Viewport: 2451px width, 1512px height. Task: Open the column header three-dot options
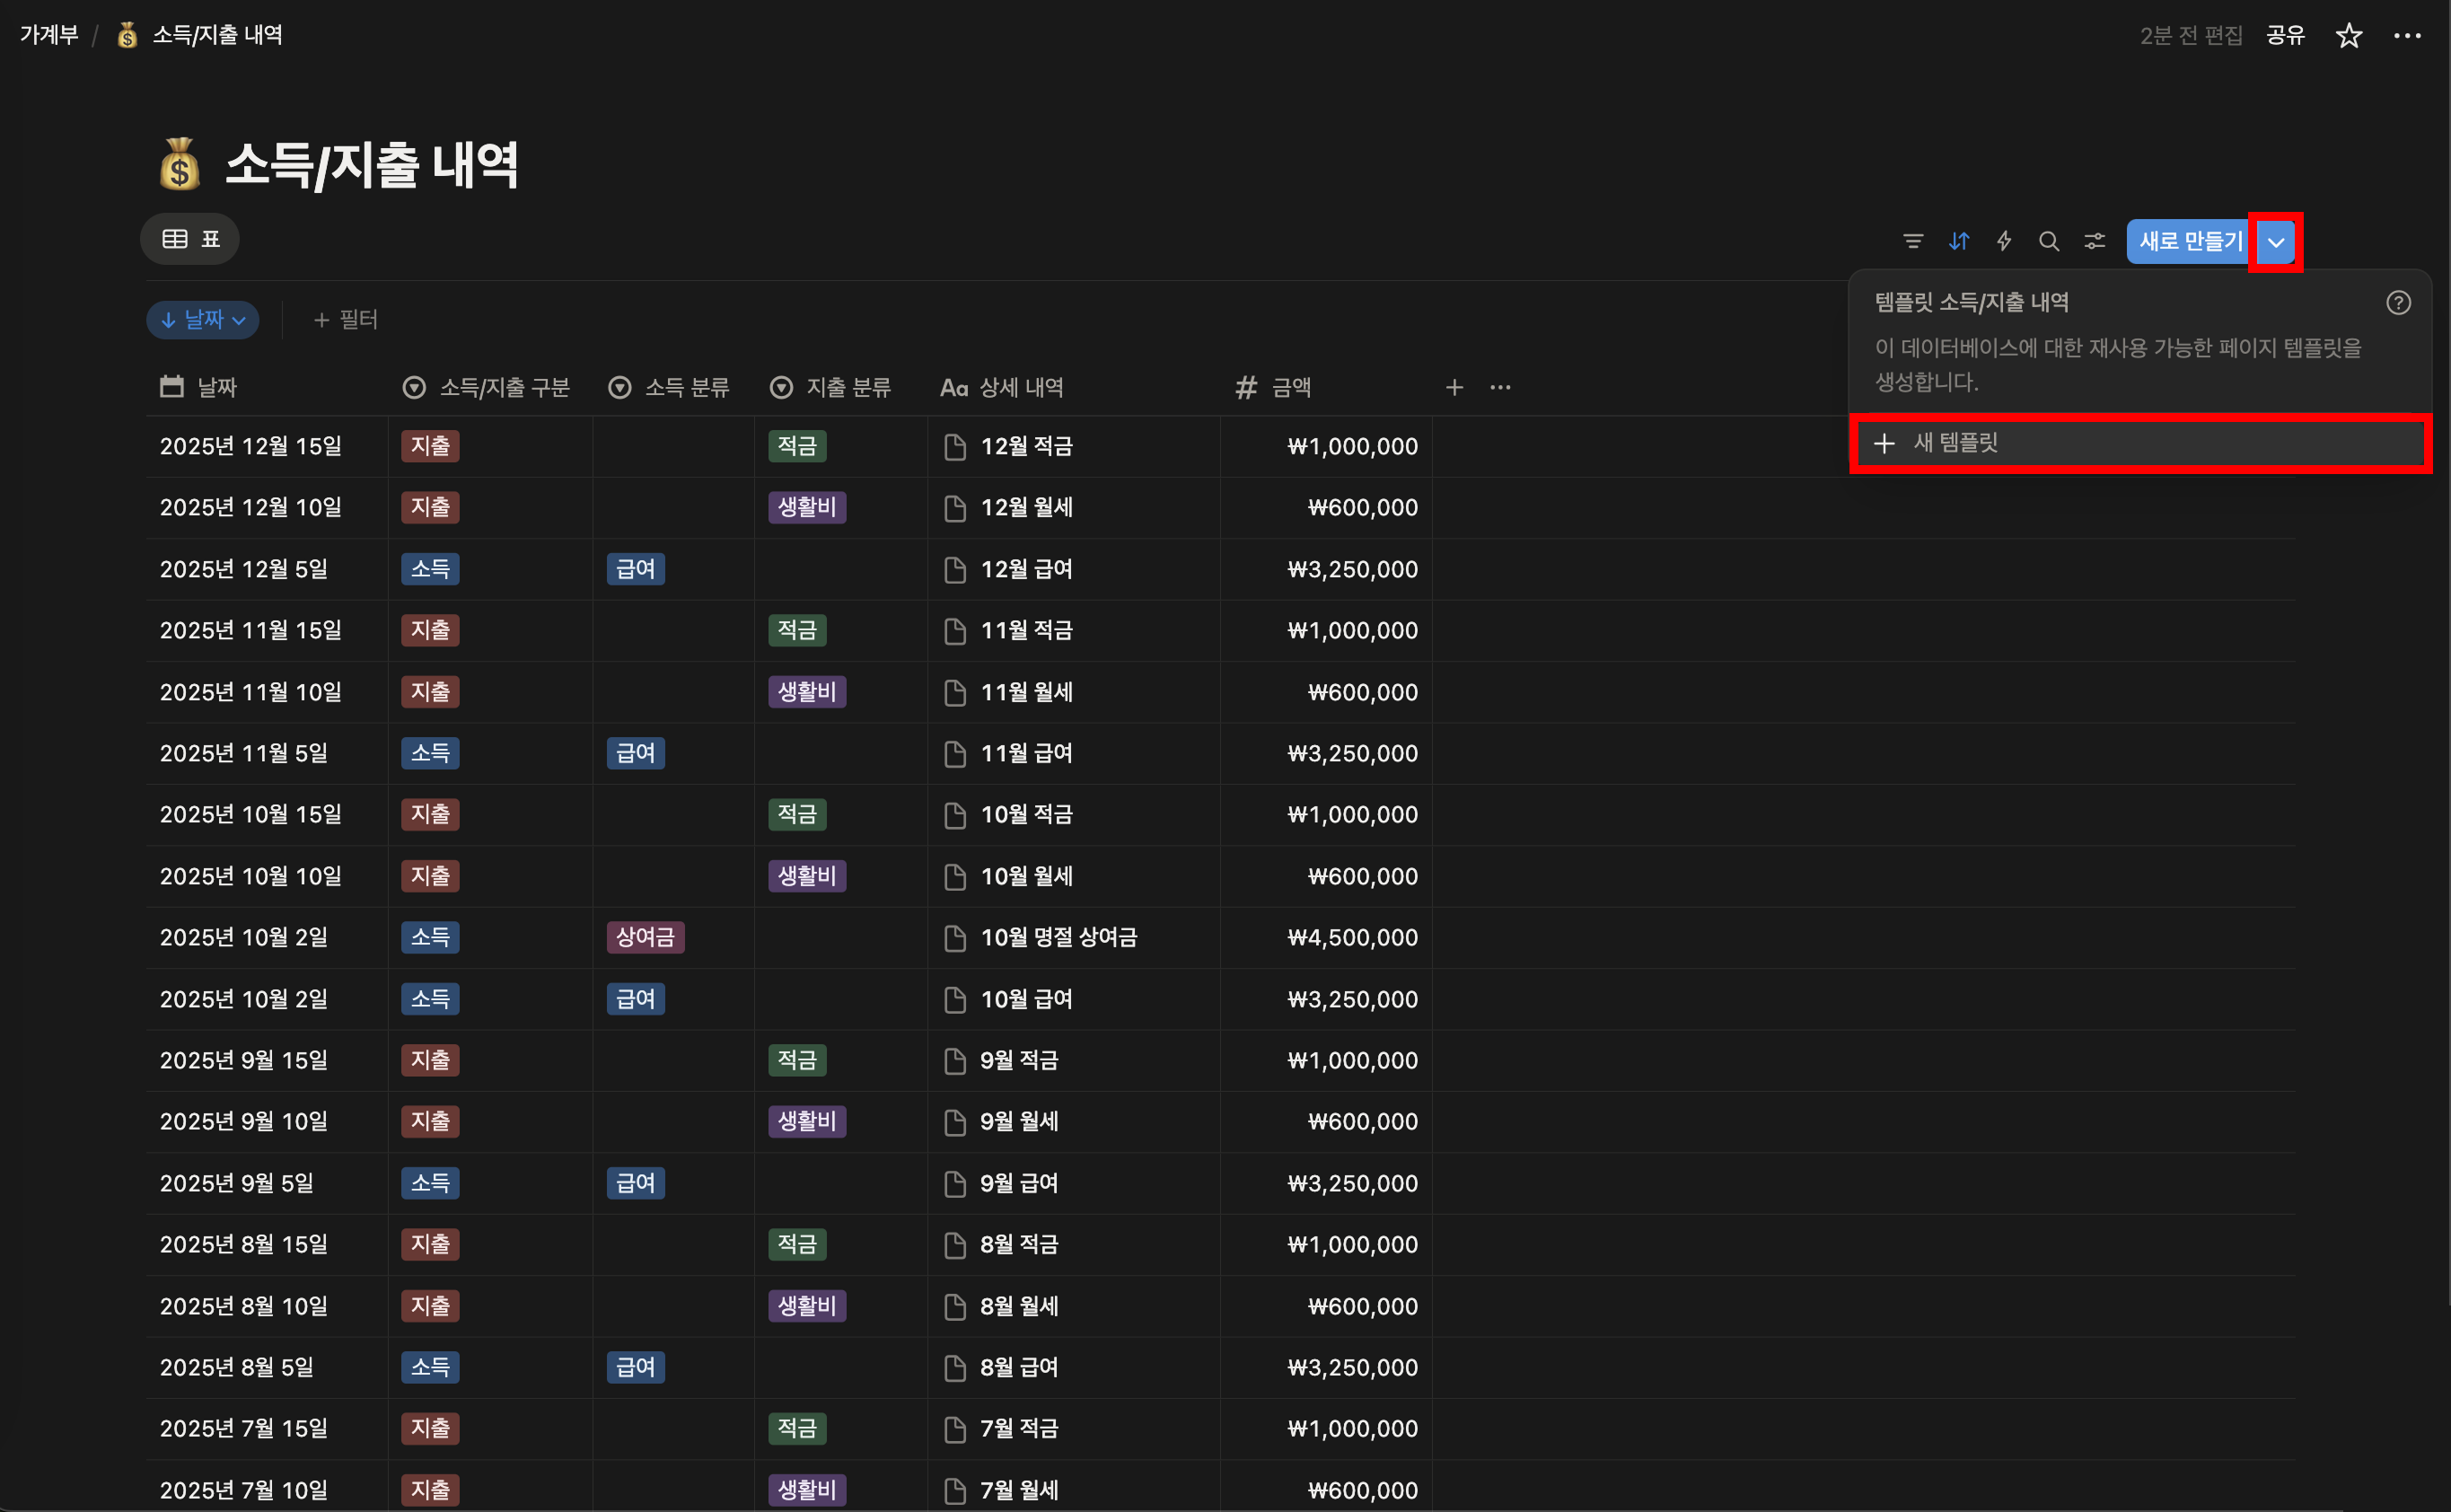coord(1500,388)
